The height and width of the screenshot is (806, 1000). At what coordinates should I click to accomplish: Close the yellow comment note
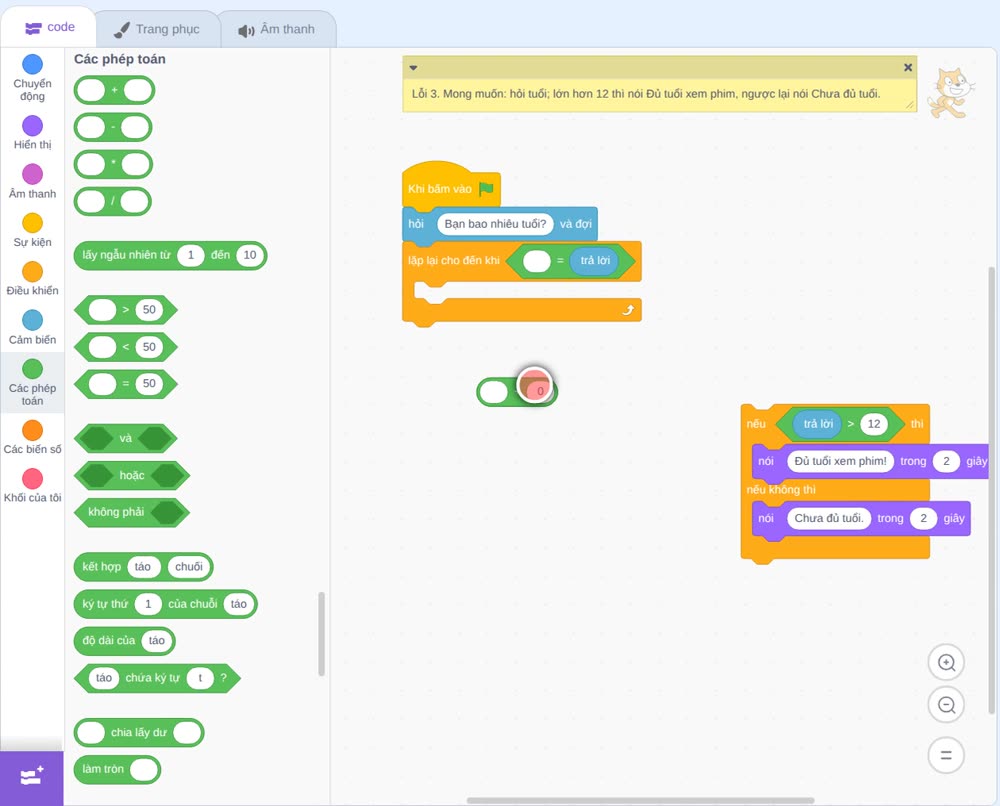pyautogui.click(x=908, y=67)
